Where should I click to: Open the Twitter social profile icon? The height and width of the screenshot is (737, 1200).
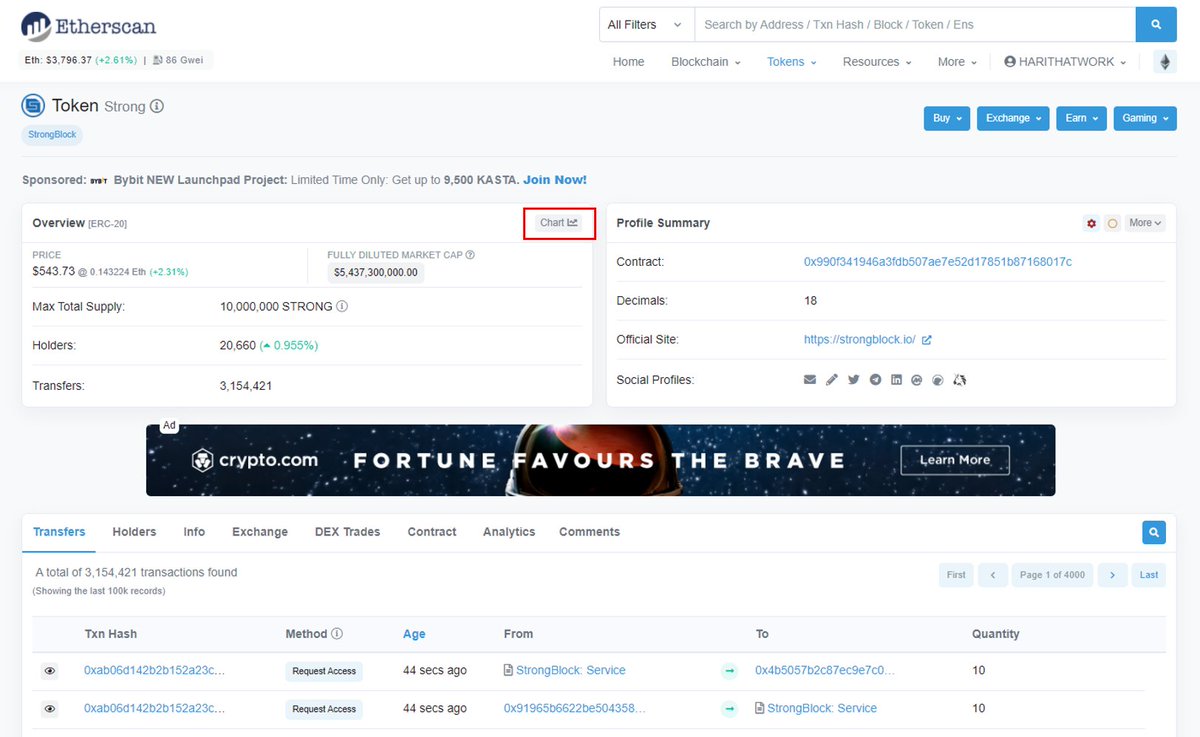853,380
